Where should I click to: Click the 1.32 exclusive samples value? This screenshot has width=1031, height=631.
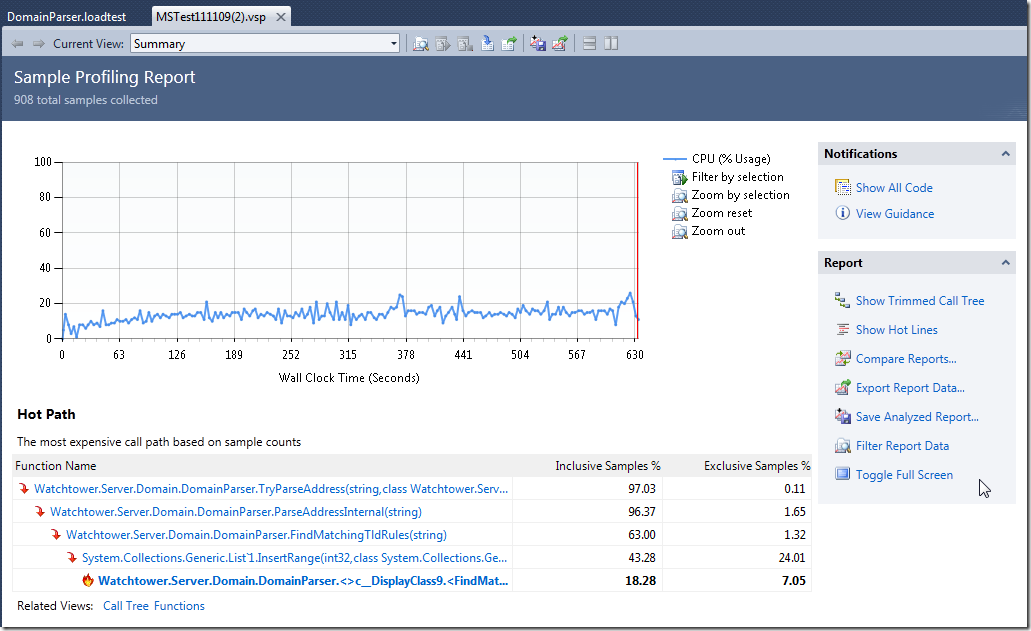click(x=795, y=535)
